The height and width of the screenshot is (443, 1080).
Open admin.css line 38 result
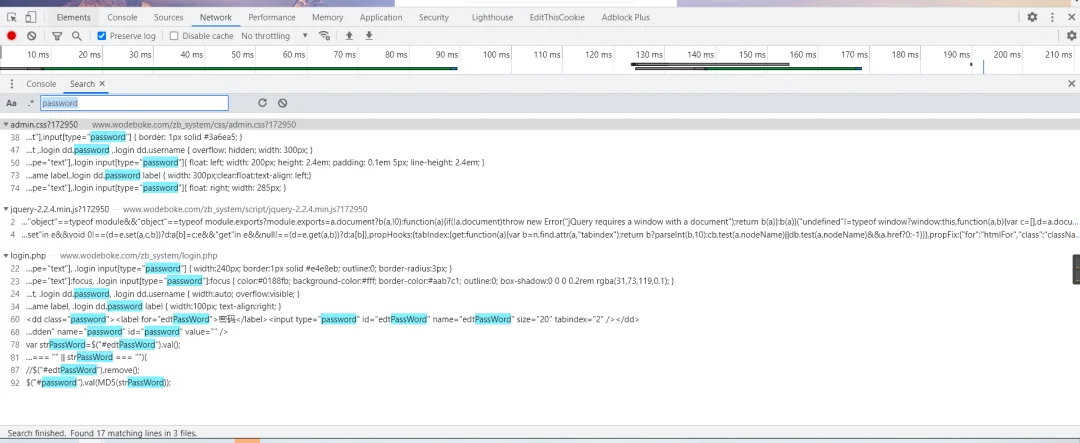pyautogui.click(x=540, y=137)
